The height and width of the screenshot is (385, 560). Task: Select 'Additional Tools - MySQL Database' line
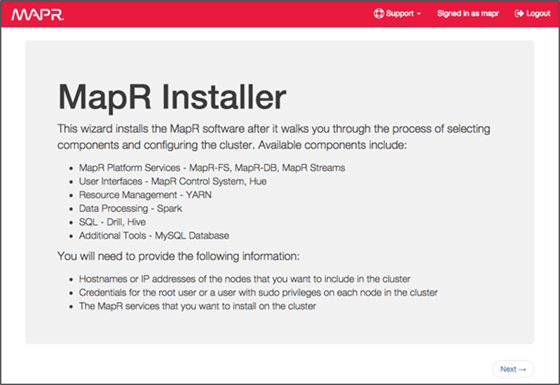[x=154, y=236]
